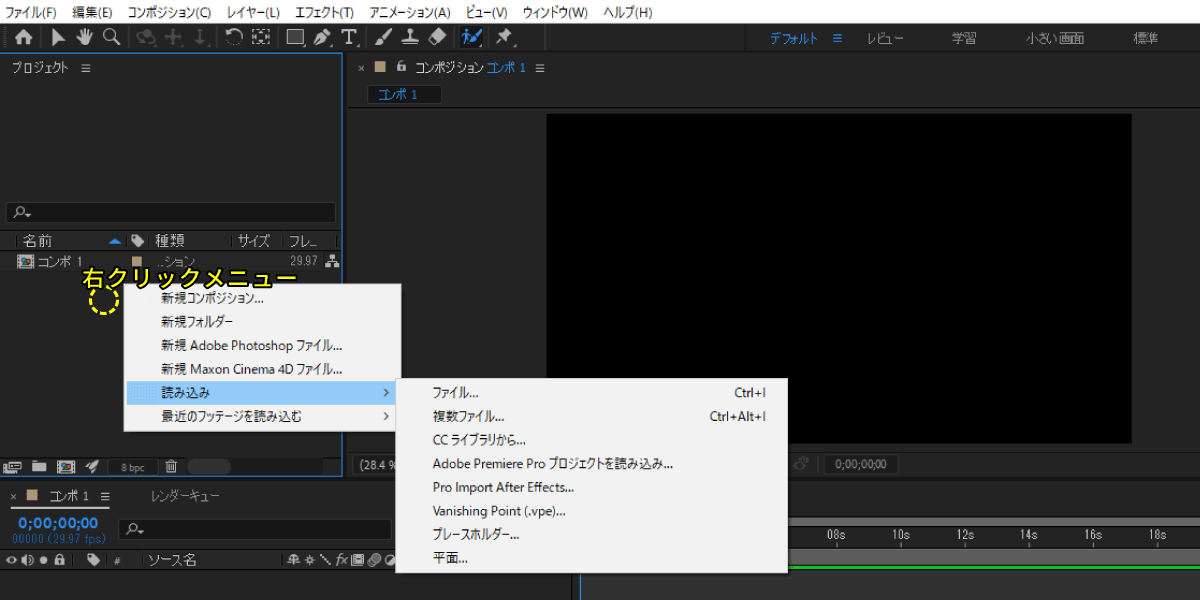Toggle the lock column in timeline header
Screen dimensions: 1200x600
pos(60,560)
